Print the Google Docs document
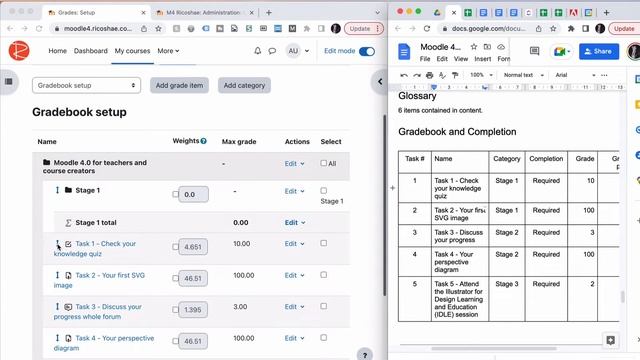 coord(429,75)
